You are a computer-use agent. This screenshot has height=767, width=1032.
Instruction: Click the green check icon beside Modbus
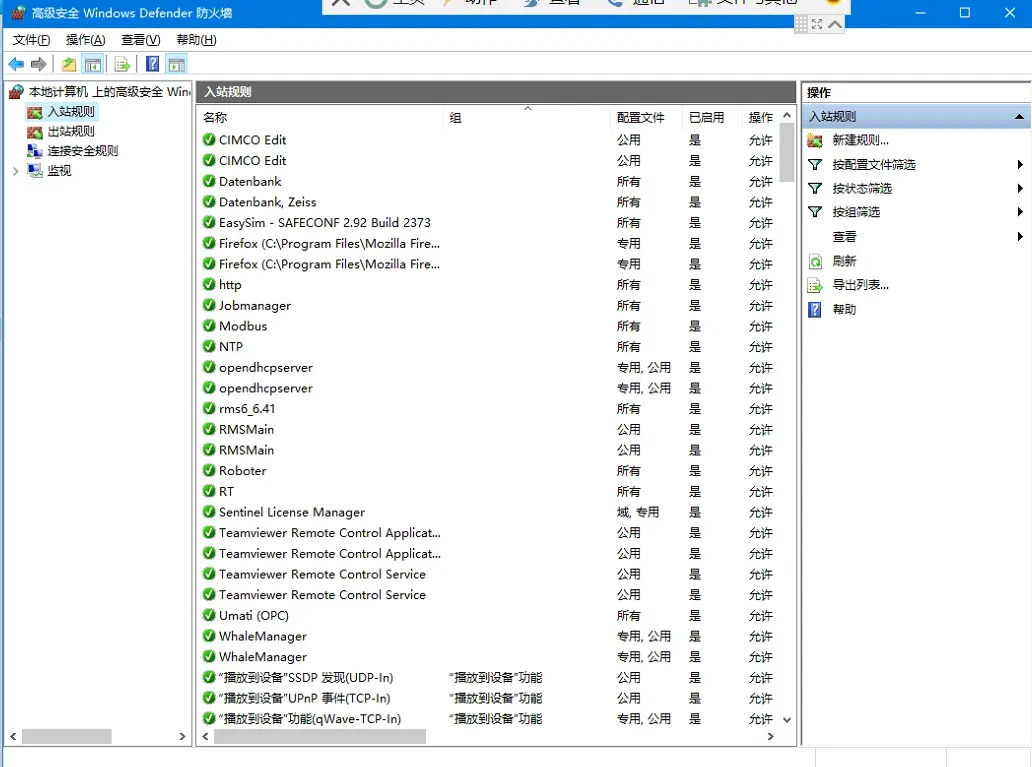(x=209, y=326)
